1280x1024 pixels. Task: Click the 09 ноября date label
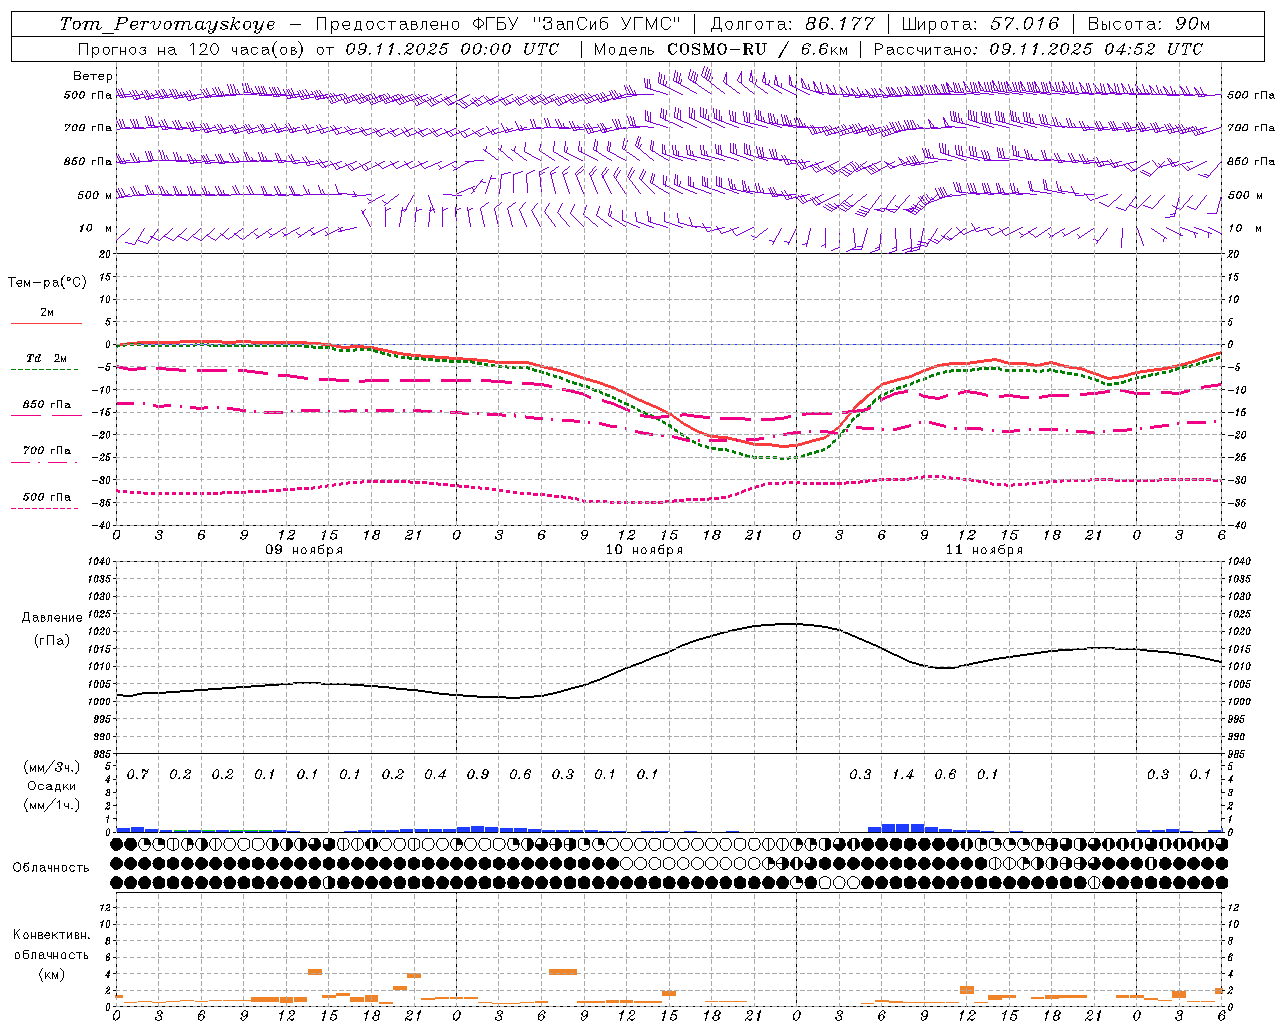coord(303,550)
